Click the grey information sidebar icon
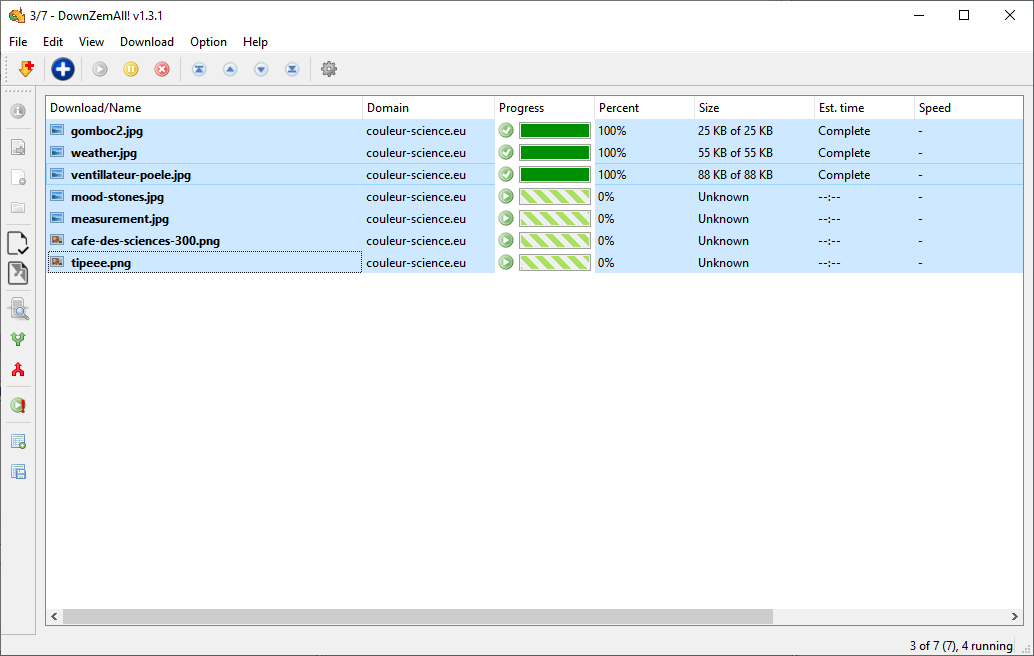Screen dimensions: 1034x656 (x=18, y=111)
